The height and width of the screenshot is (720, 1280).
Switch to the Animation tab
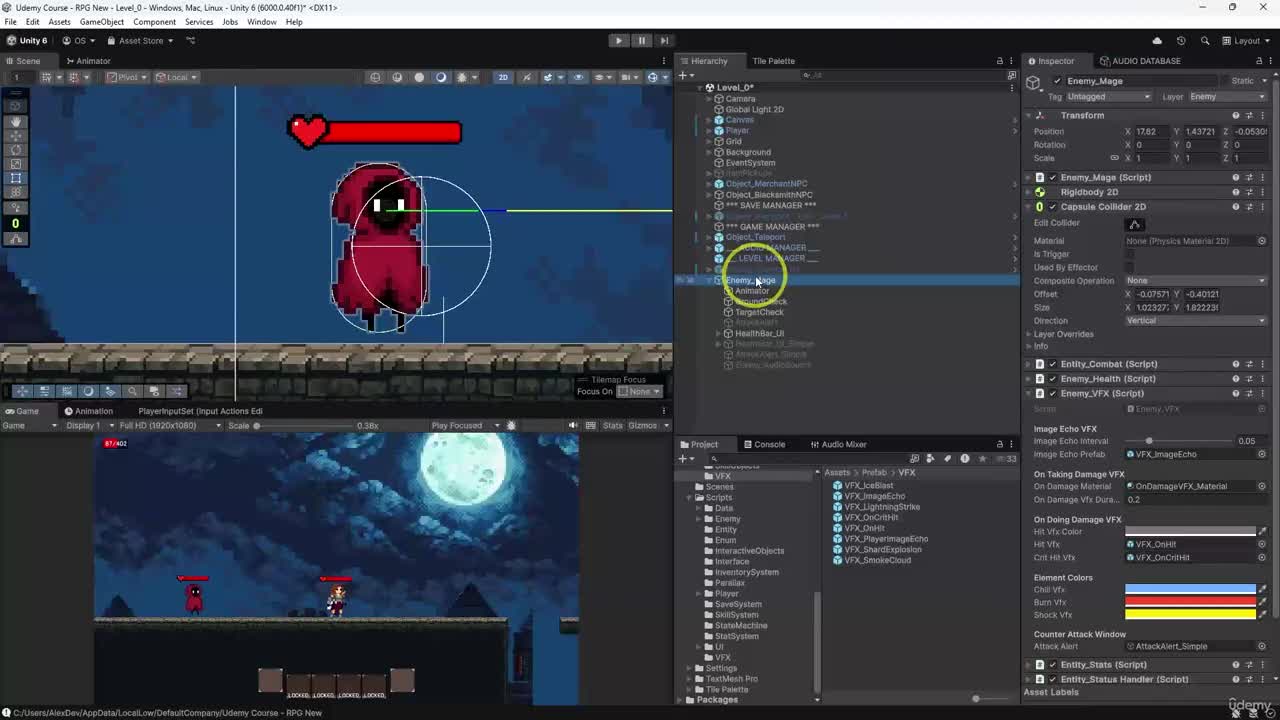[88, 411]
